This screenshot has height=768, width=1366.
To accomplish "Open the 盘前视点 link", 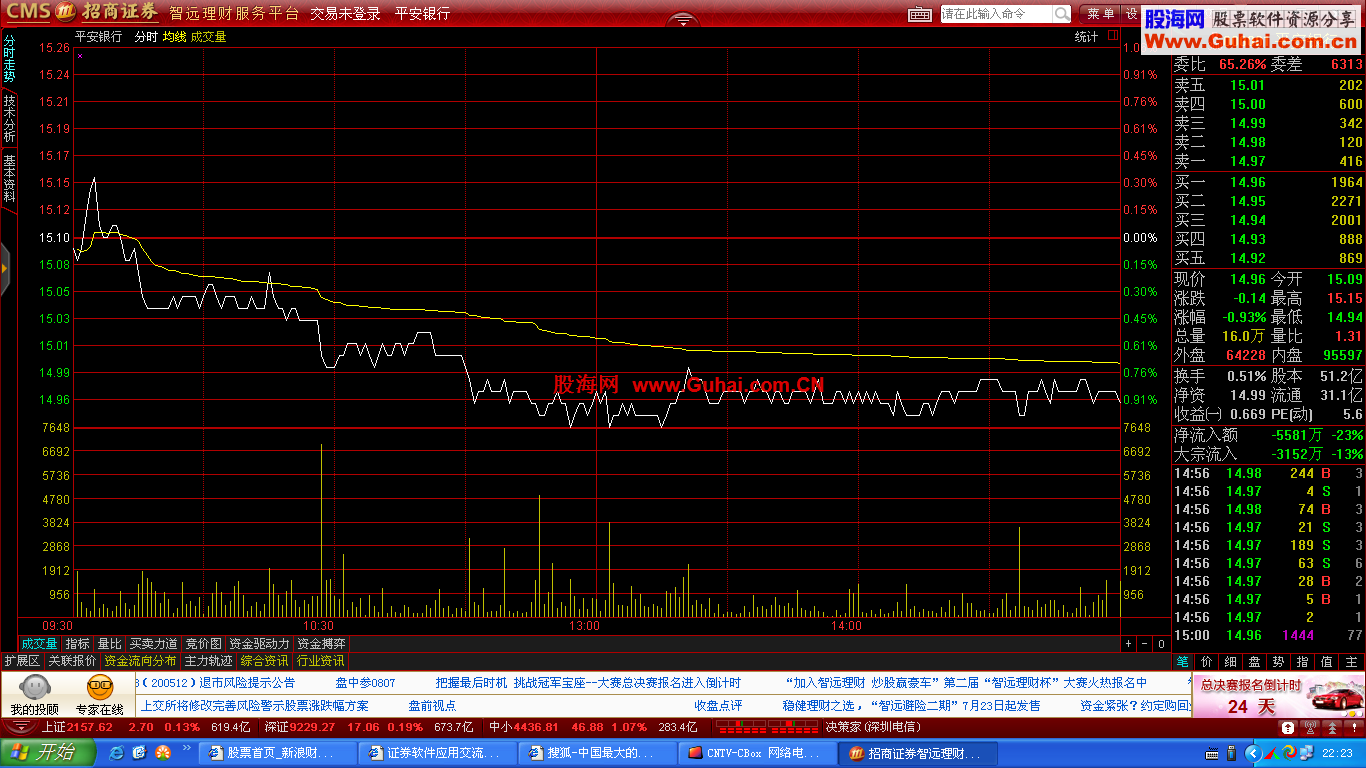I will tap(432, 705).
